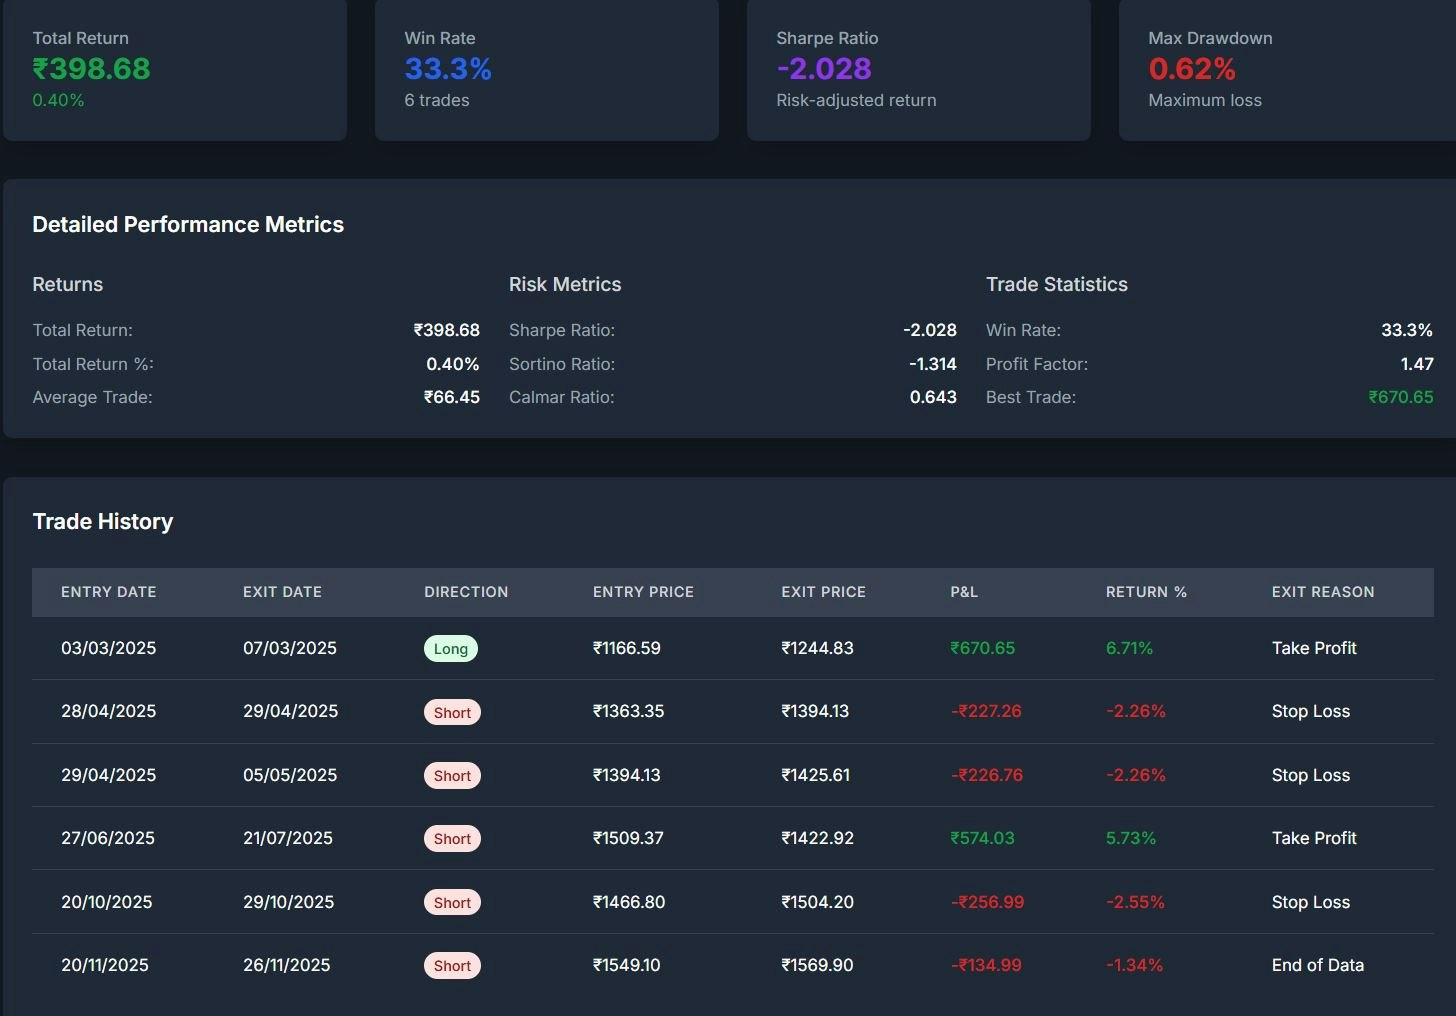Click the Trade History heading
1456x1016 pixels.
pos(103,522)
